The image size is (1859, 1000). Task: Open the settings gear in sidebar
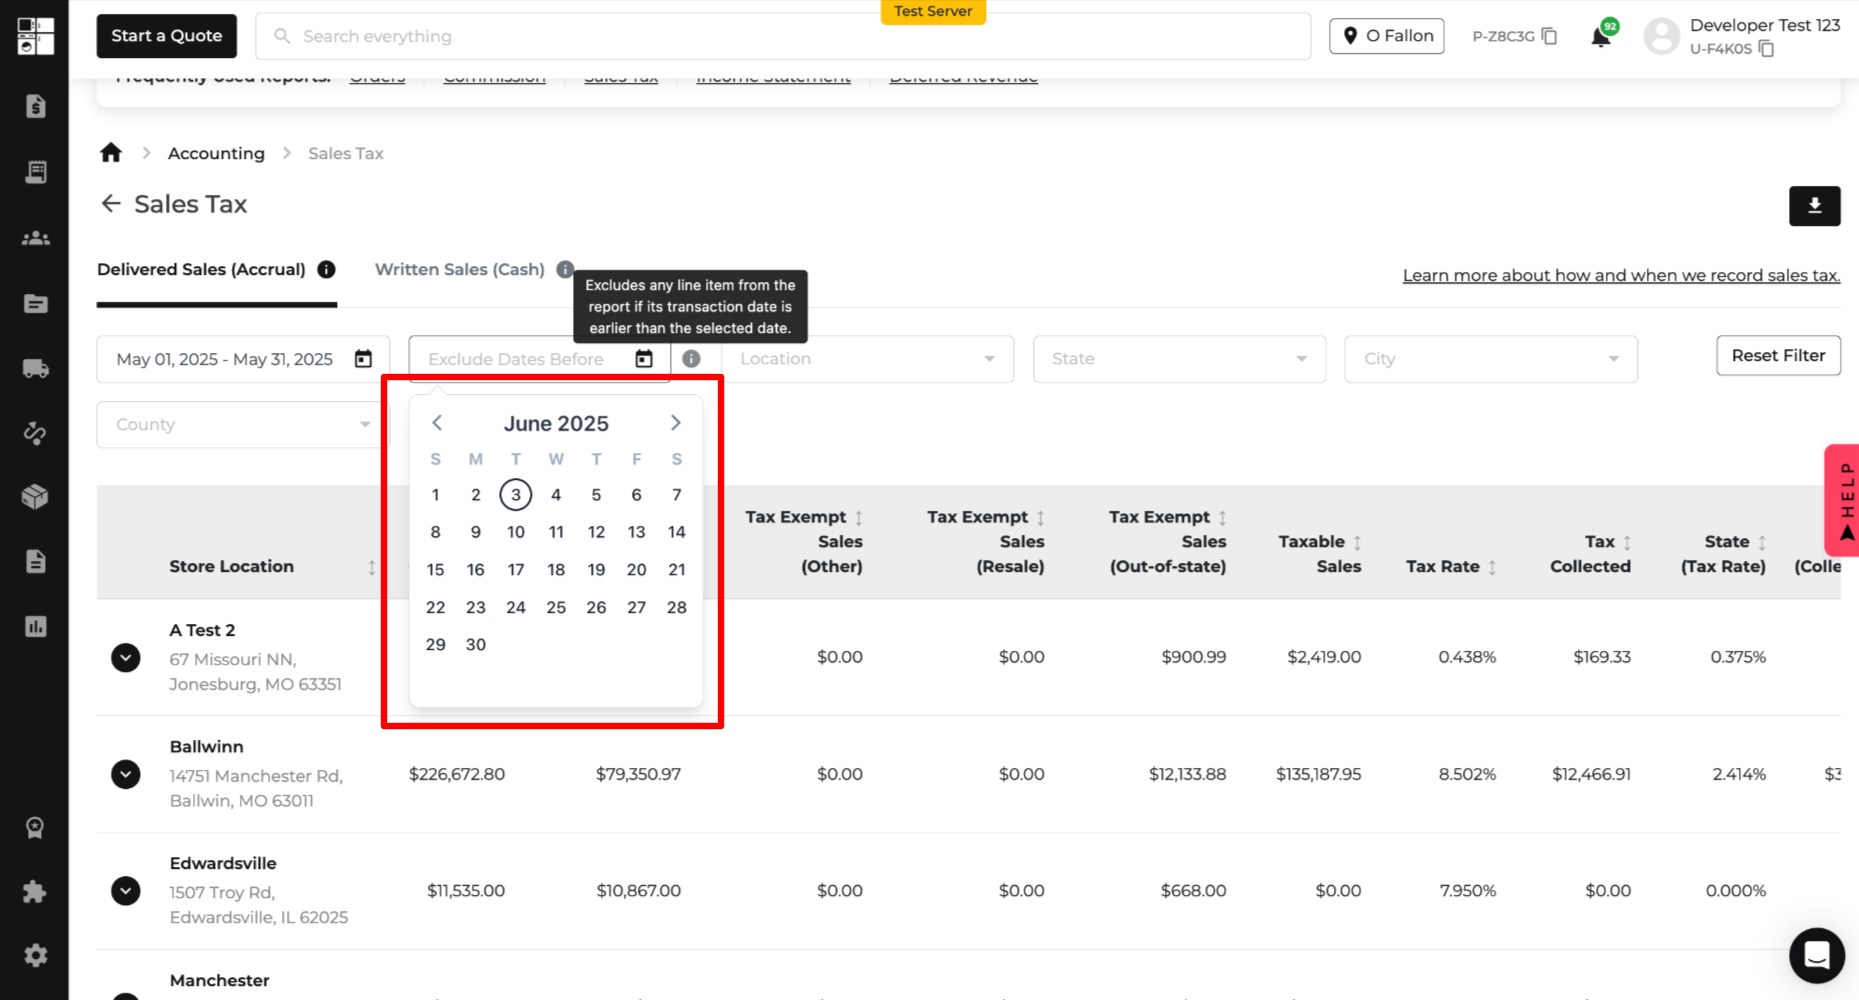point(36,955)
